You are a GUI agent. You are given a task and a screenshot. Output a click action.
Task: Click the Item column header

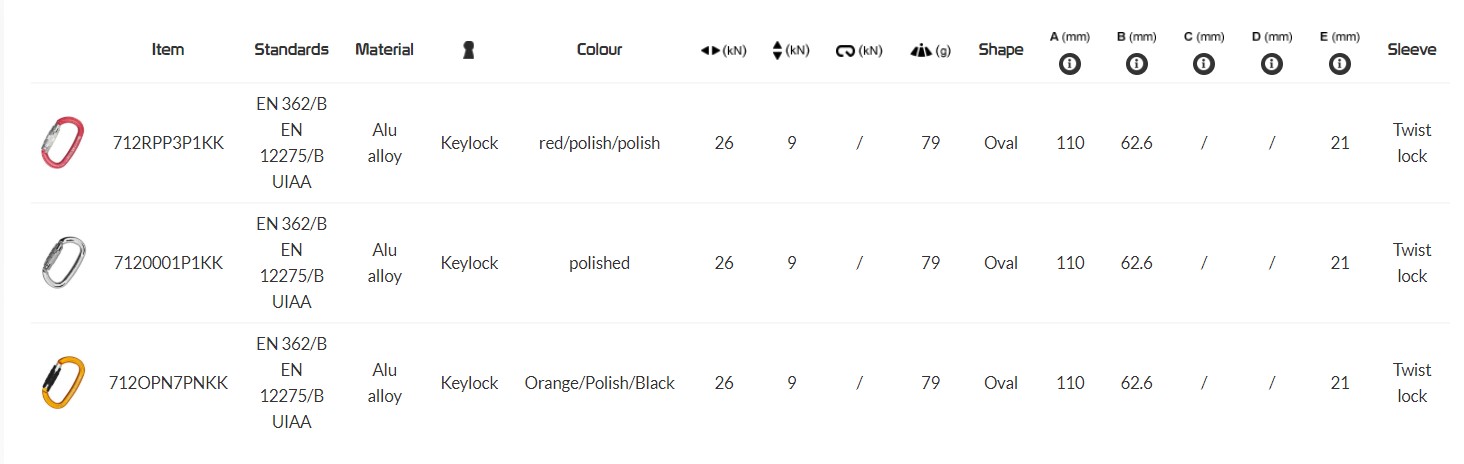168,49
